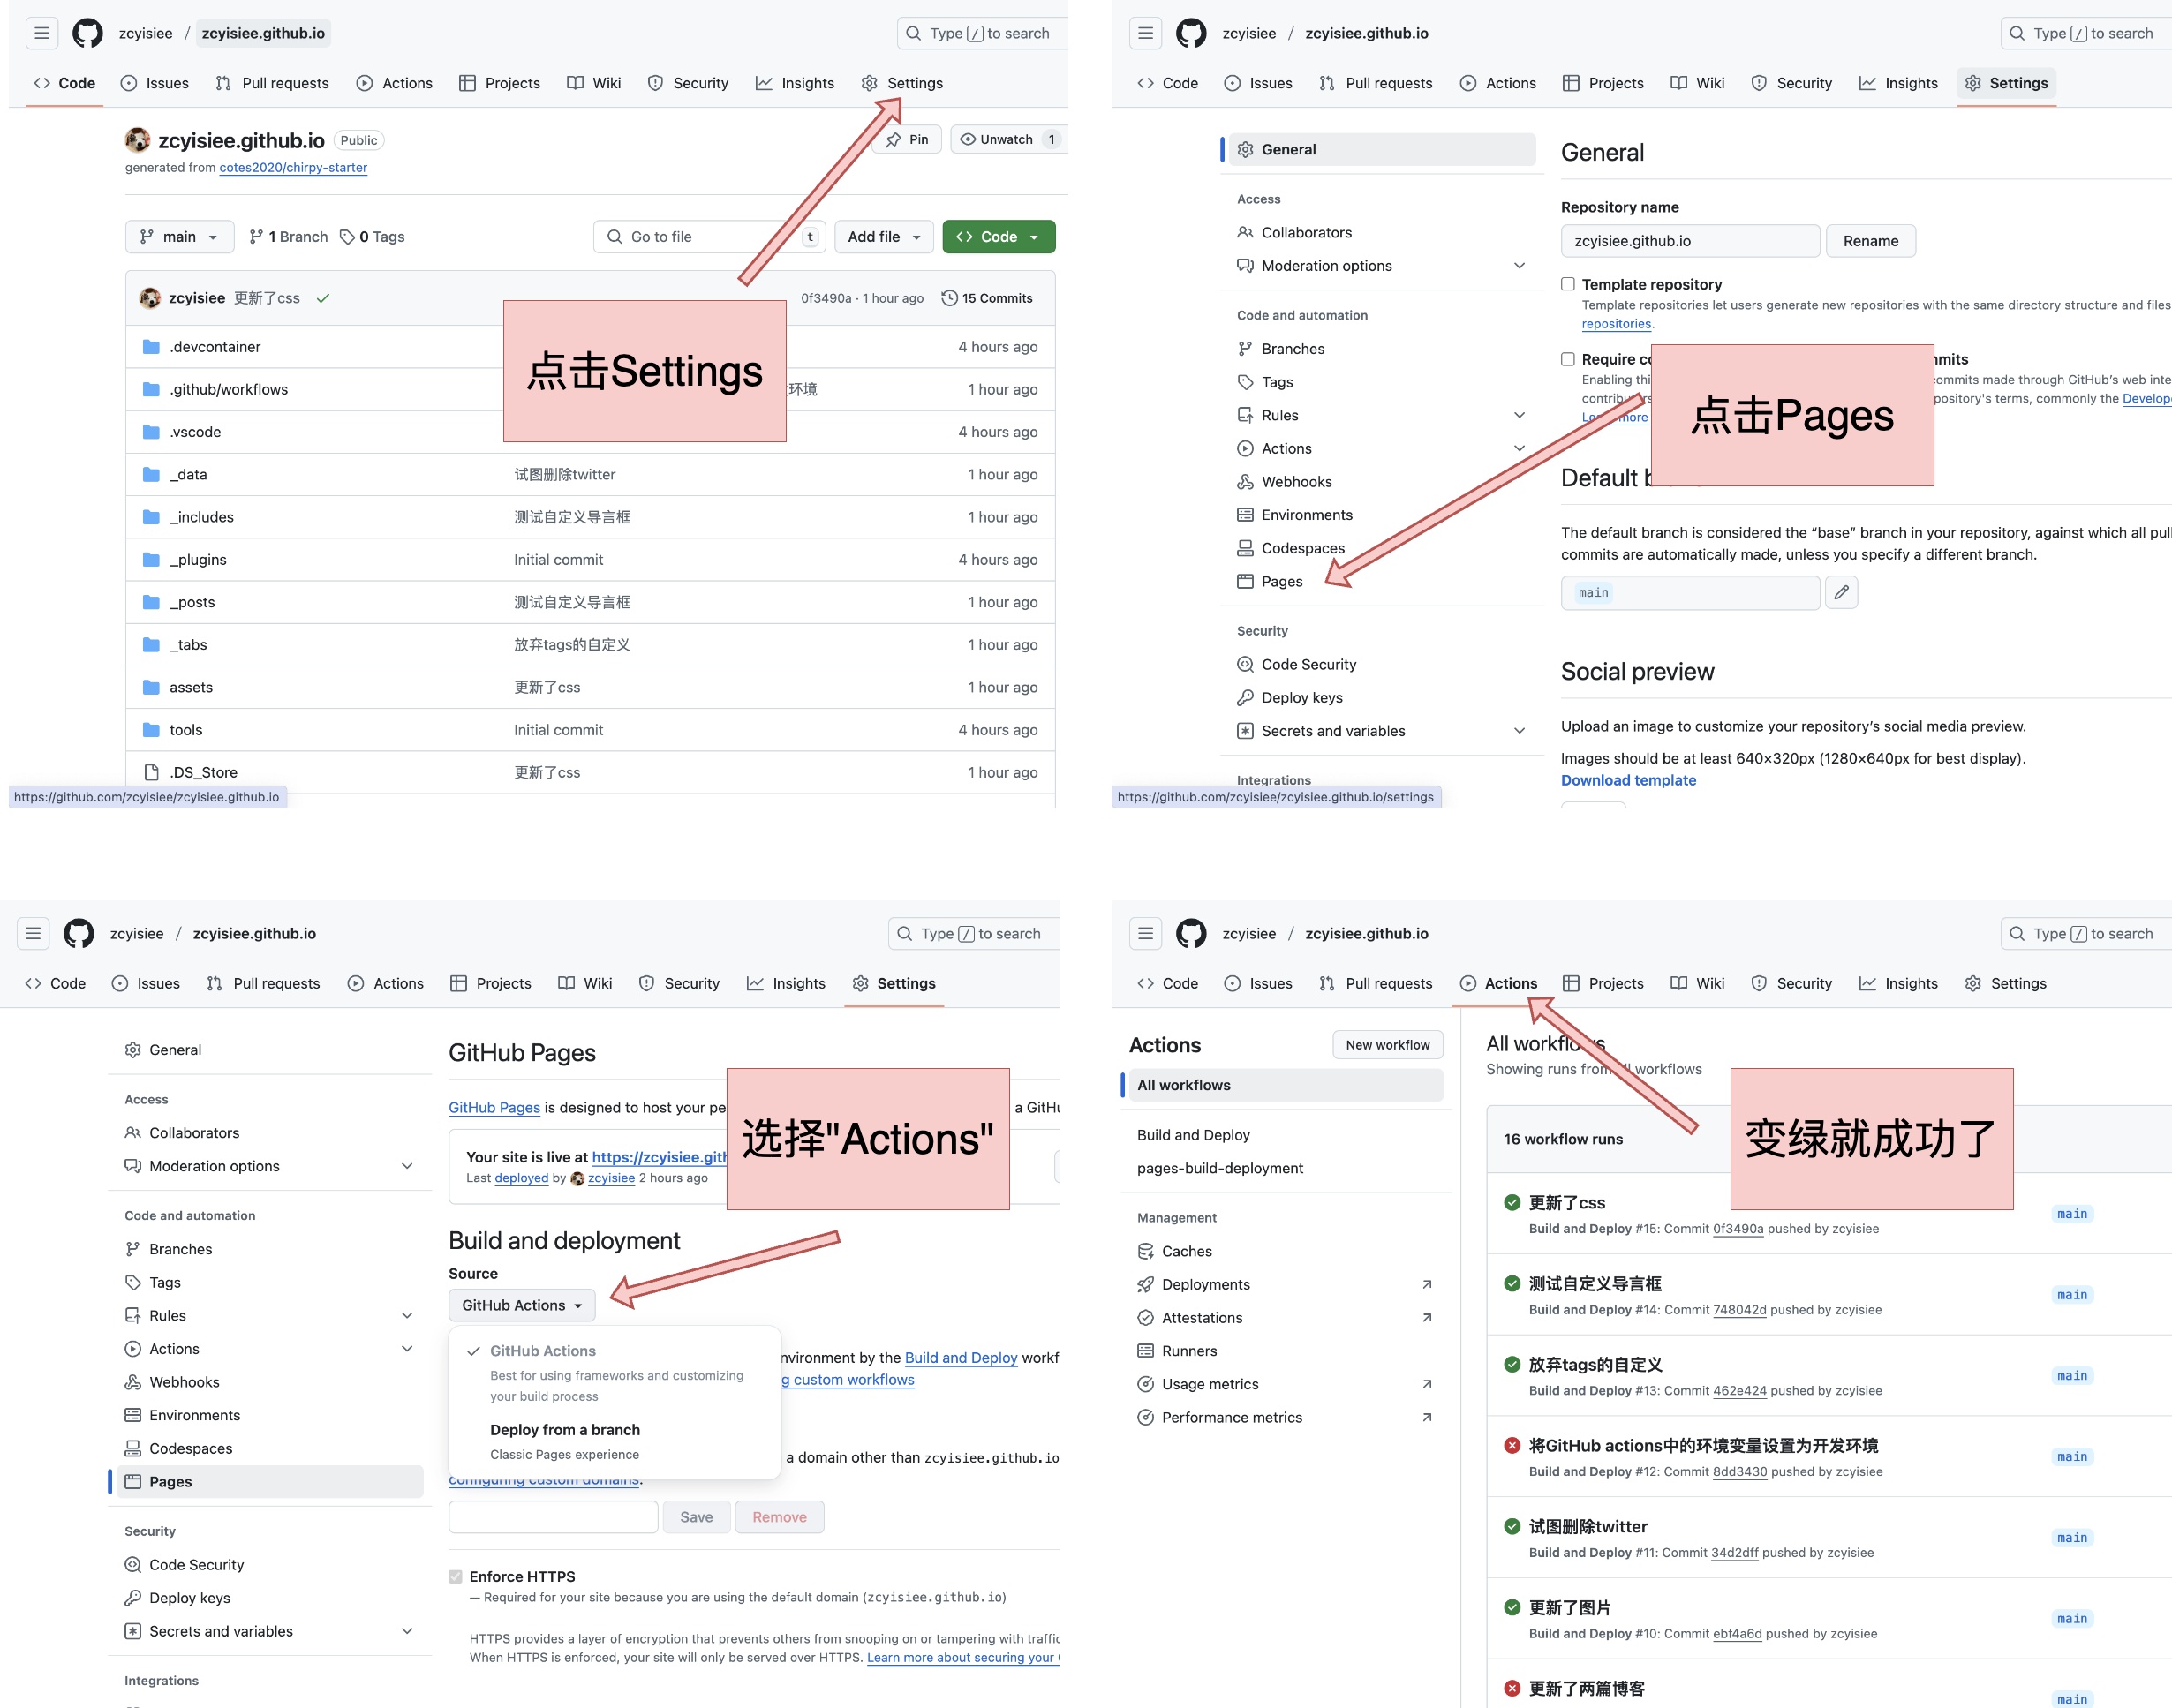Select Deploy from a branch option

565,1430
